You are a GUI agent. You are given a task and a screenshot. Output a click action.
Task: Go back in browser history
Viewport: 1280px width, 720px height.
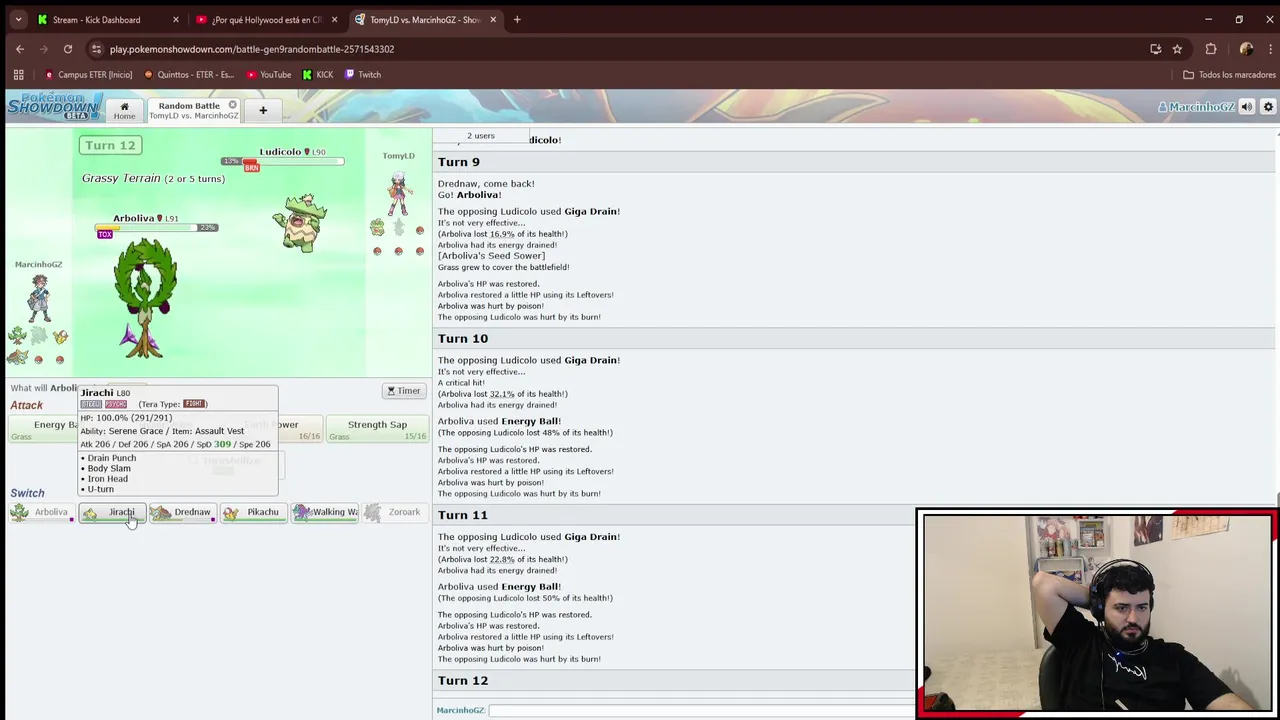[20, 49]
